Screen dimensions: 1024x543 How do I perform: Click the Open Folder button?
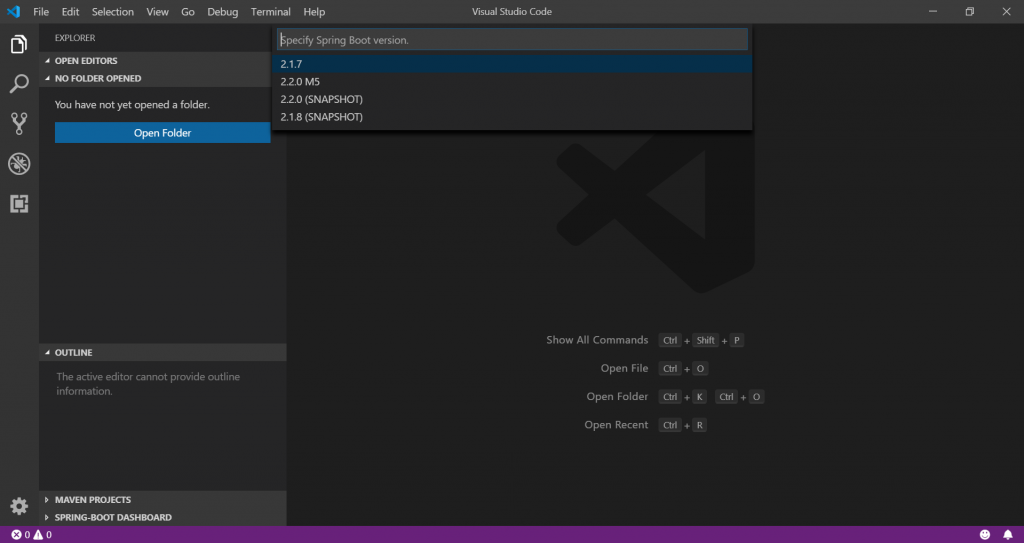pos(163,133)
